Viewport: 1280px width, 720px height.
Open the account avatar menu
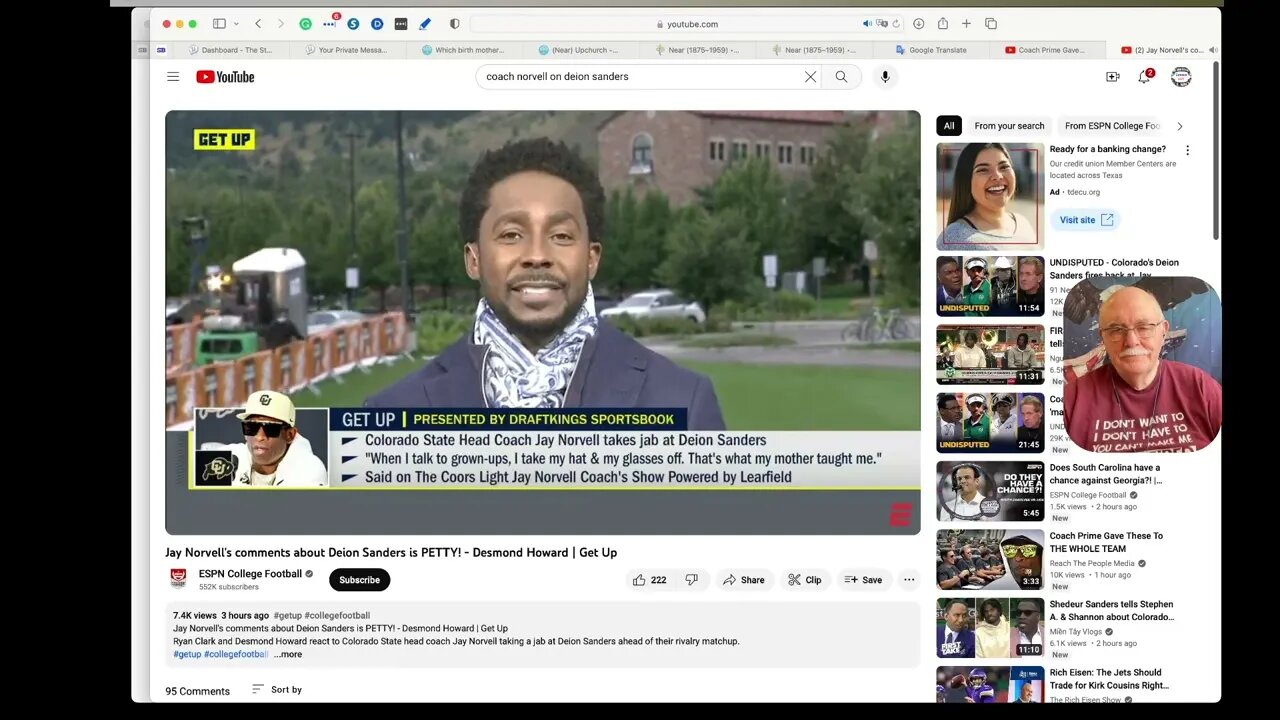[x=1181, y=77]
